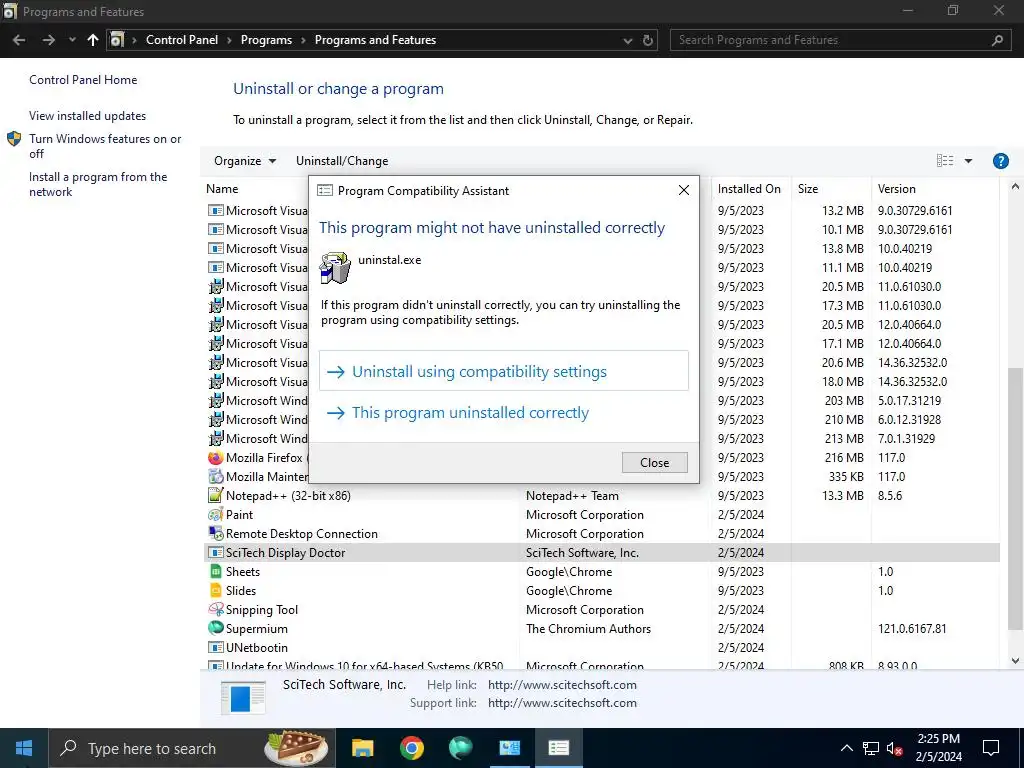Select the Slides app icon
Screen dimensions: 1024x768
coord(216,590)
